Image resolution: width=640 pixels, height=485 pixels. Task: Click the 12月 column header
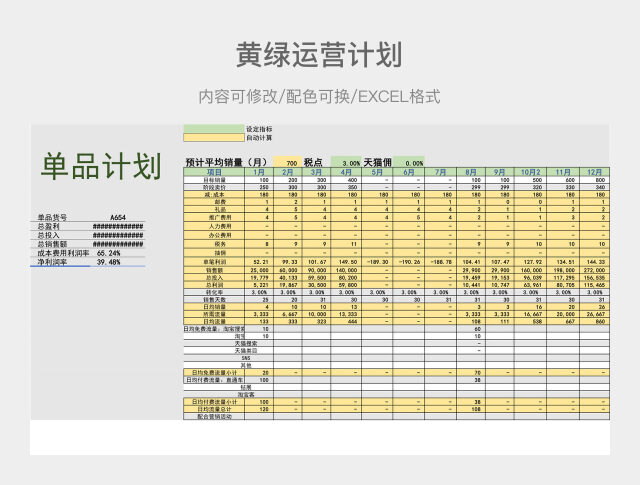coord(594,172)
